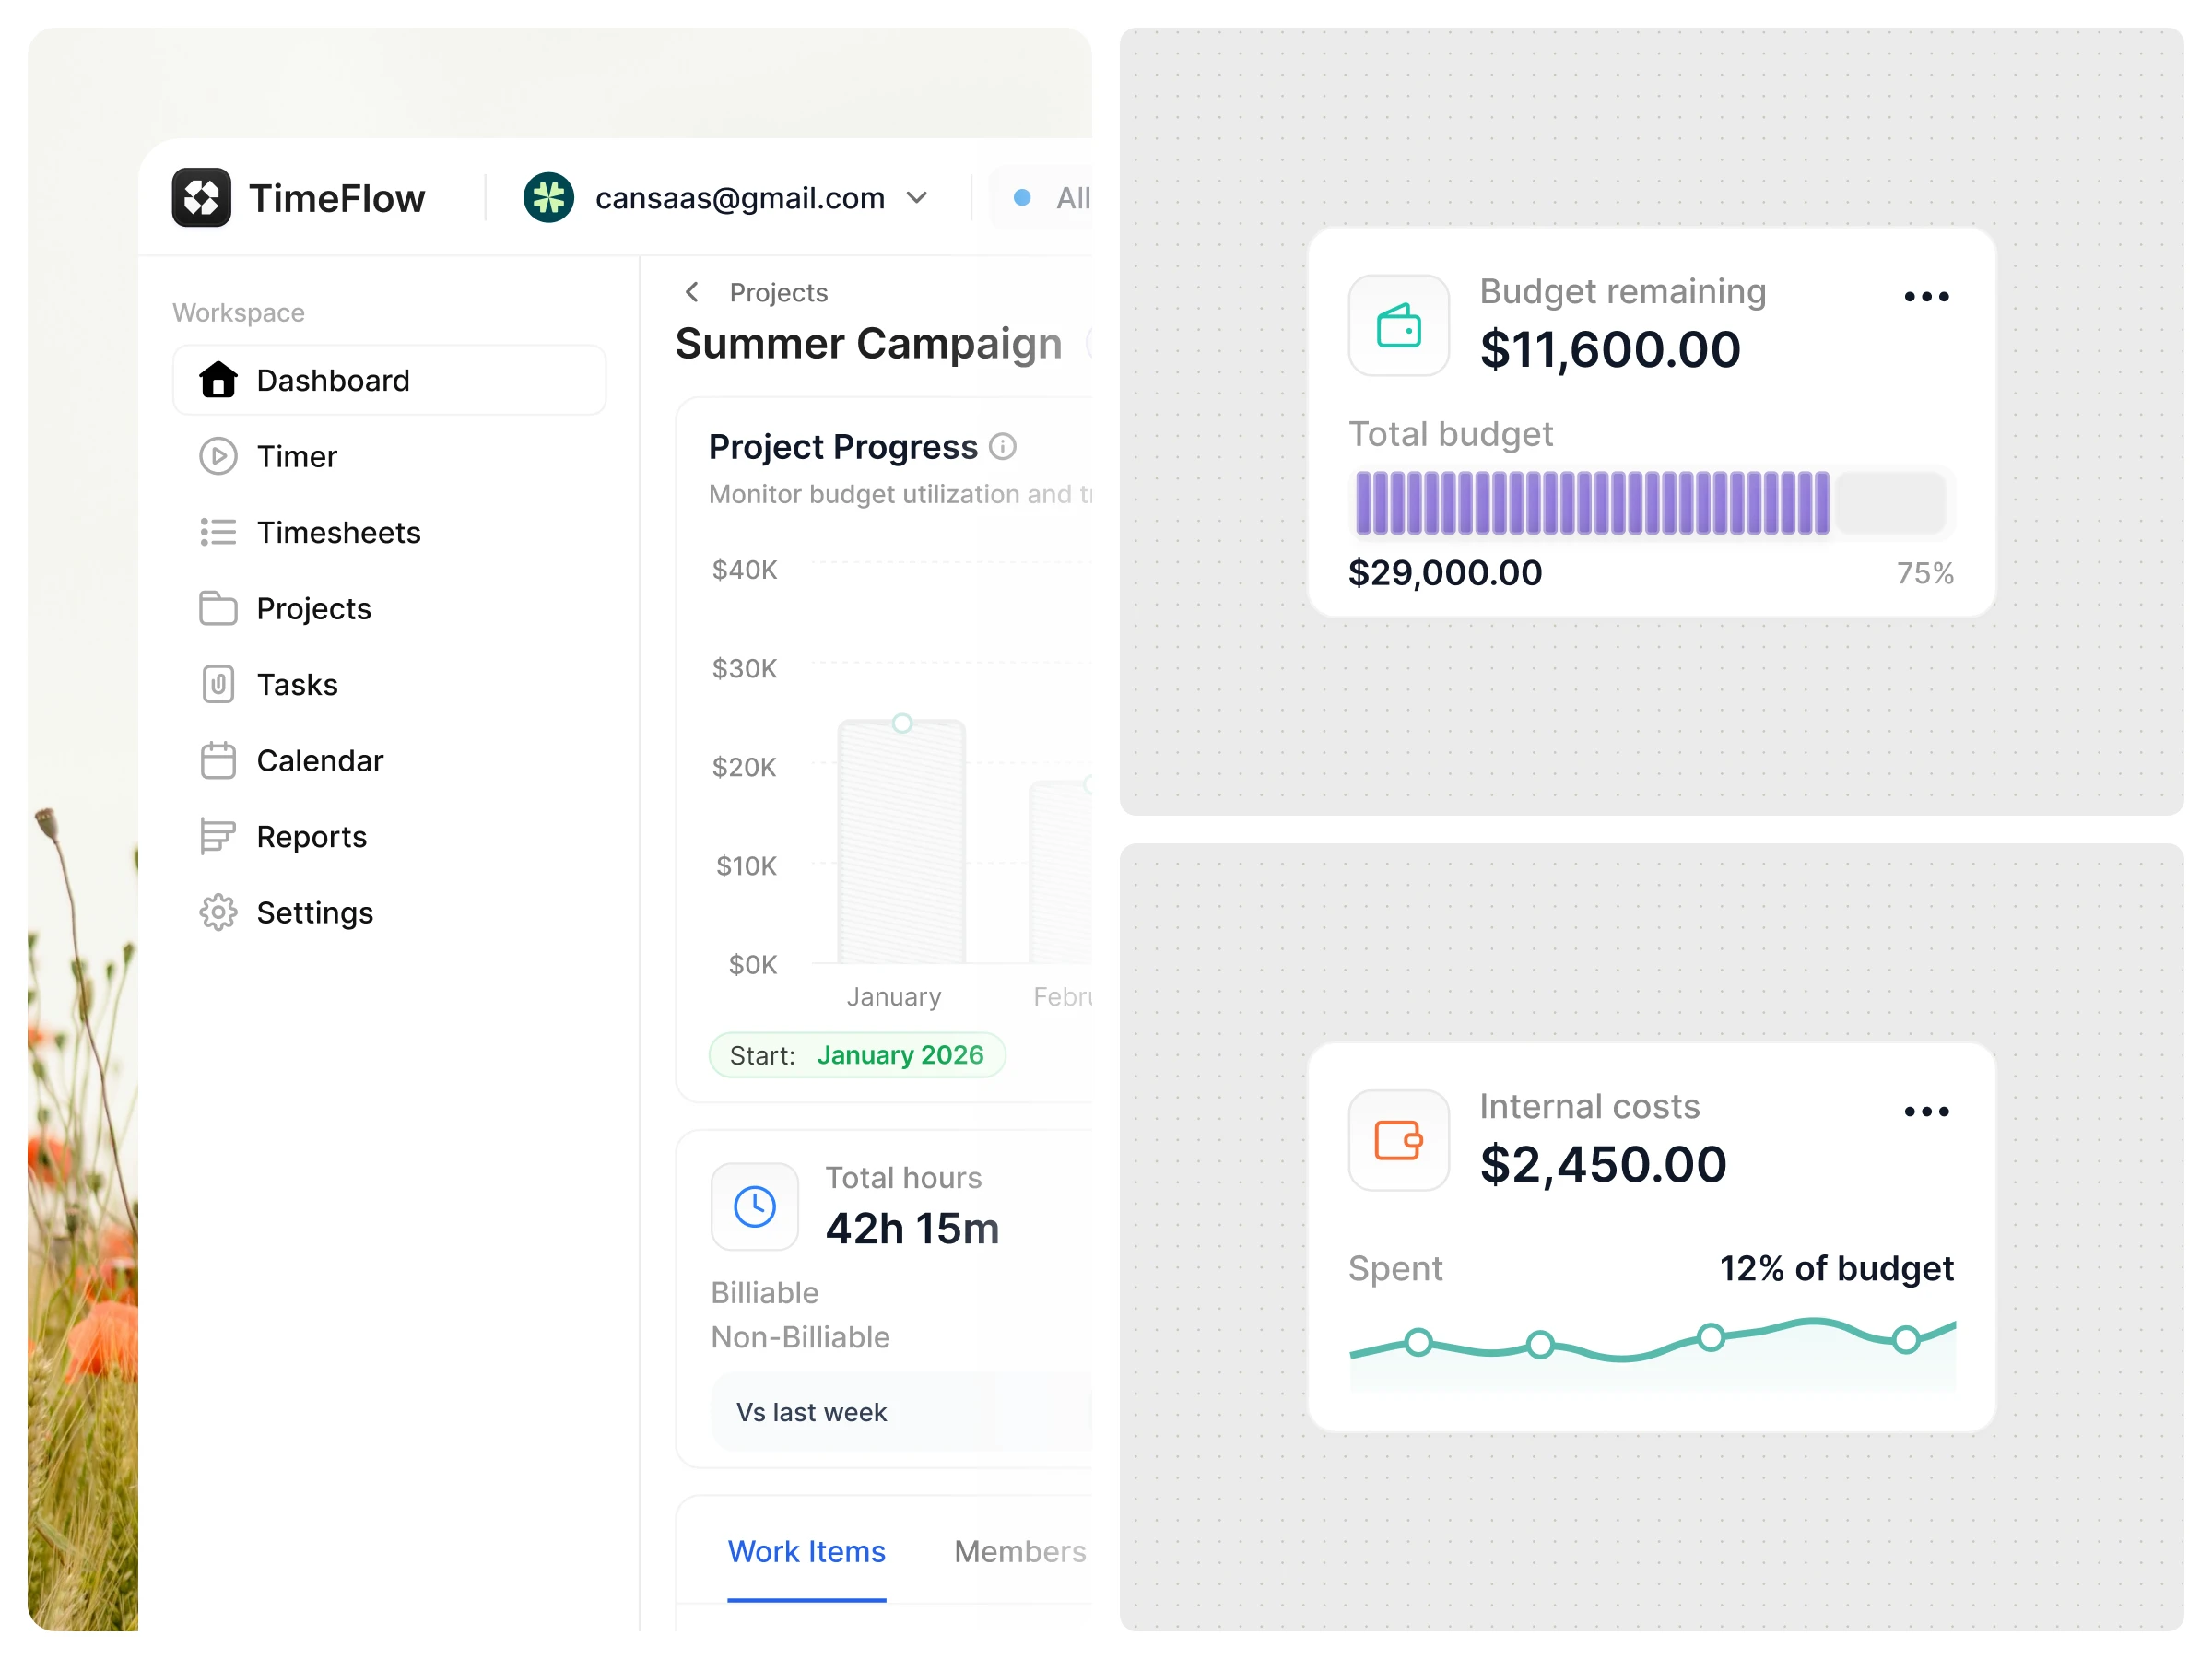Click the Project Progress info icon
The image size is (2212, 1659).
(1002, 446)
